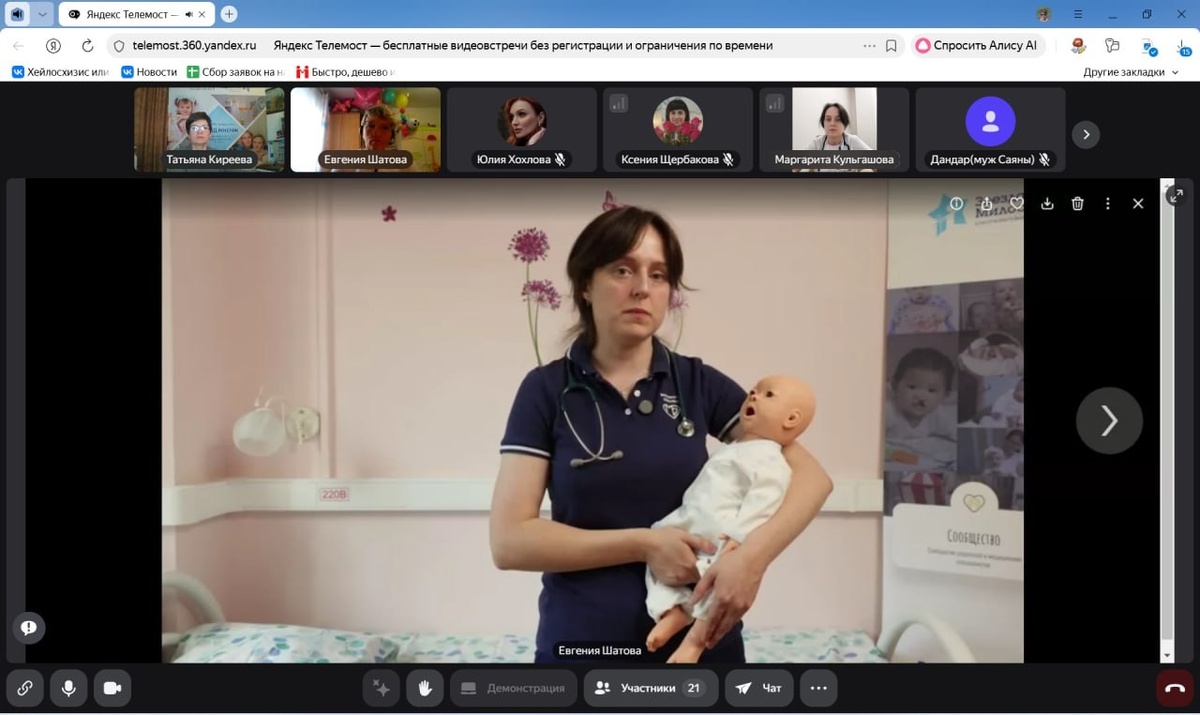The height and width of the screenshot is (715, 1200).
Task: Expand the Другие закладки folder
Action: tap(1131, 72)
